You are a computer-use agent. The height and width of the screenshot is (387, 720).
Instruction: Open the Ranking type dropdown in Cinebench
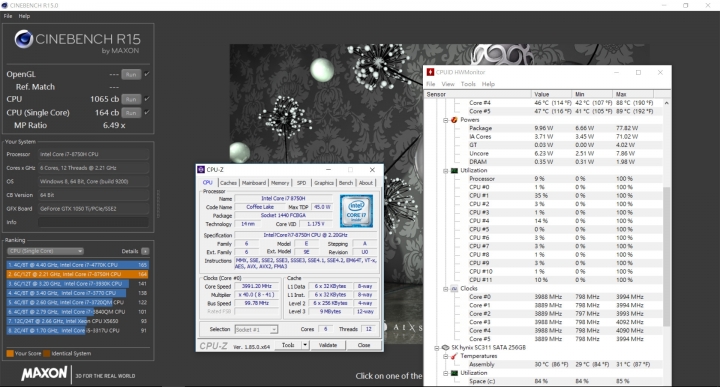click(x=45, y=251)
